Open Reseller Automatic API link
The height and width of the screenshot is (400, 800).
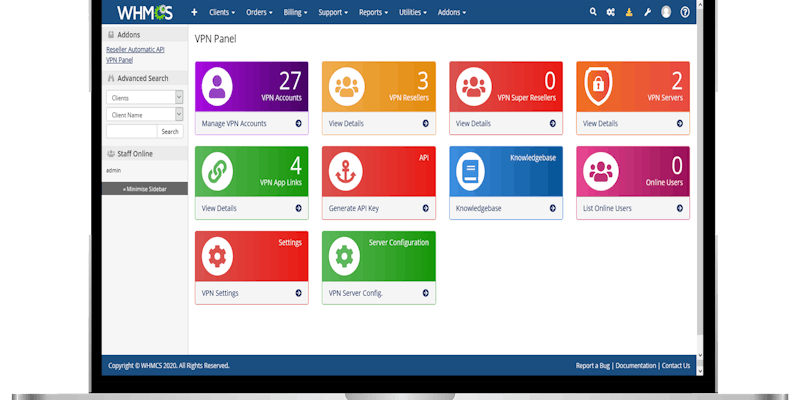pos(135,49)
